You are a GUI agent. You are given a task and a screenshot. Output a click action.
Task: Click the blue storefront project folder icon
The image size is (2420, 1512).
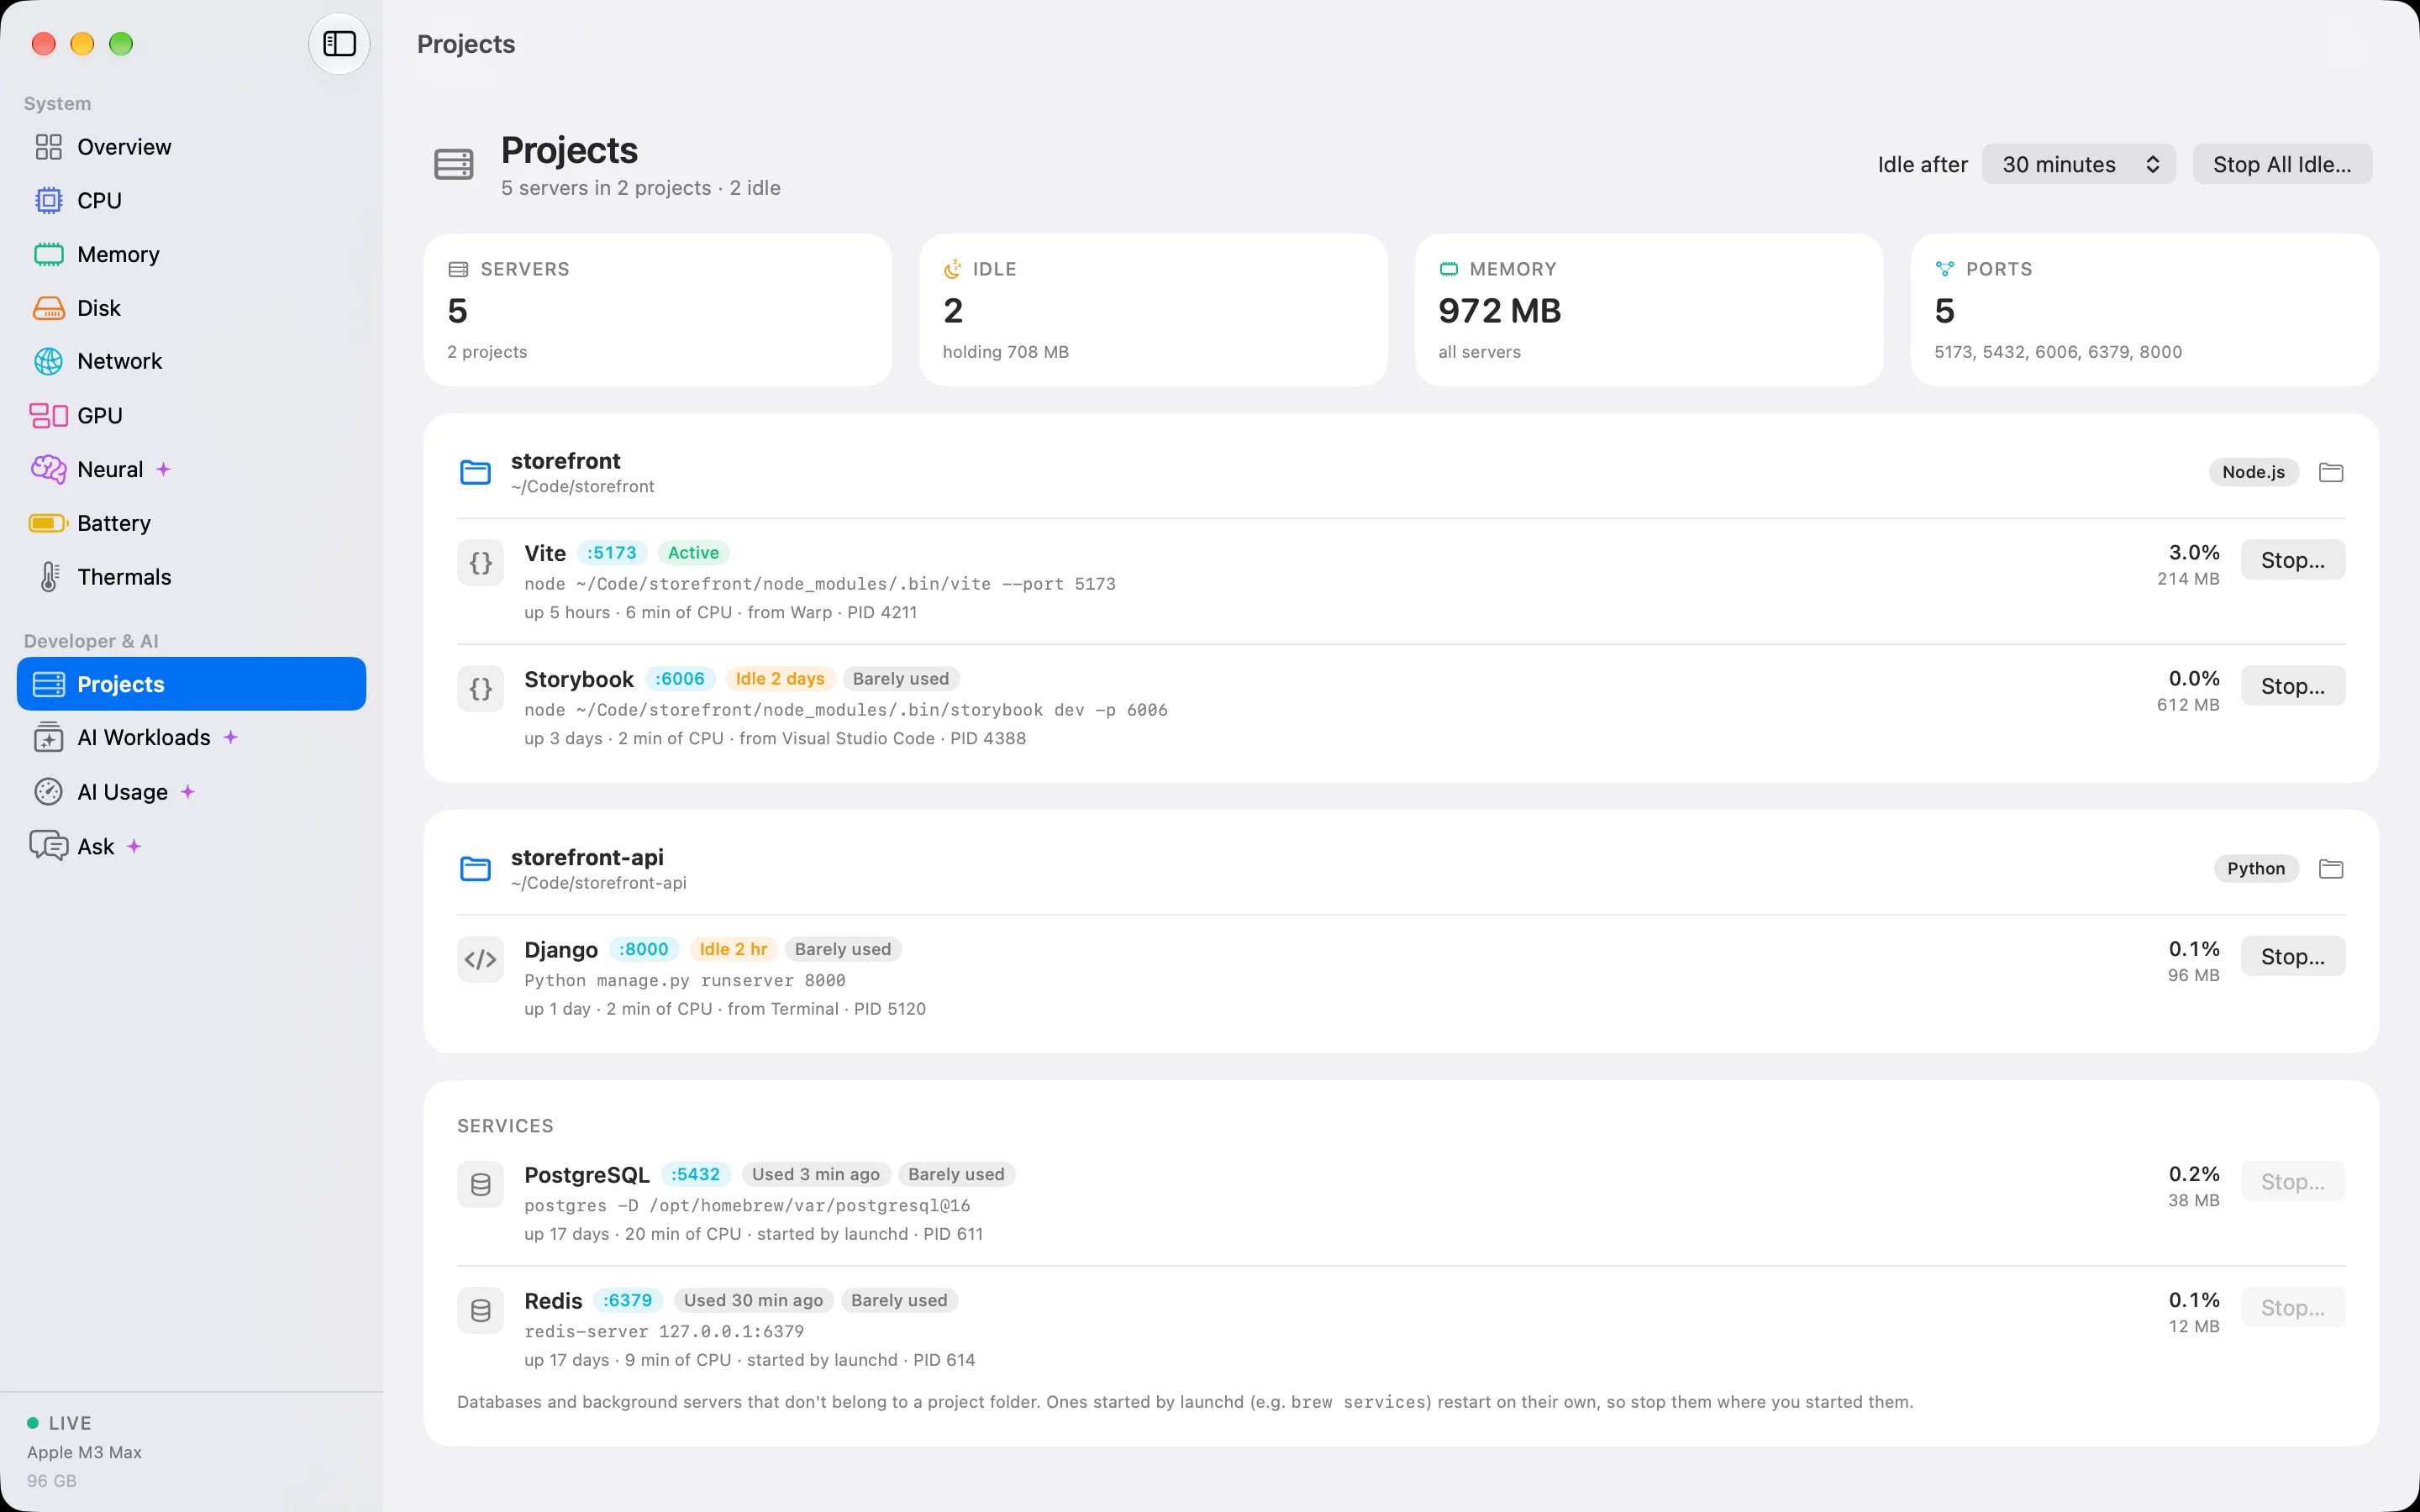pos(475,472)
